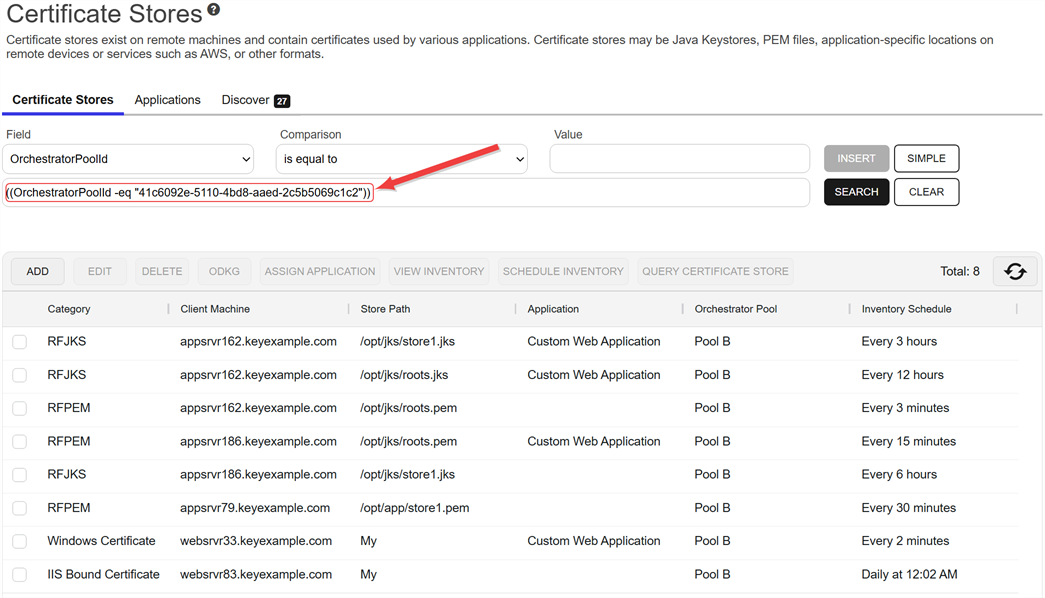Click the 'Every 15 minutes' cell
Screen dimensions: 1045x598
tap(908, 441)
